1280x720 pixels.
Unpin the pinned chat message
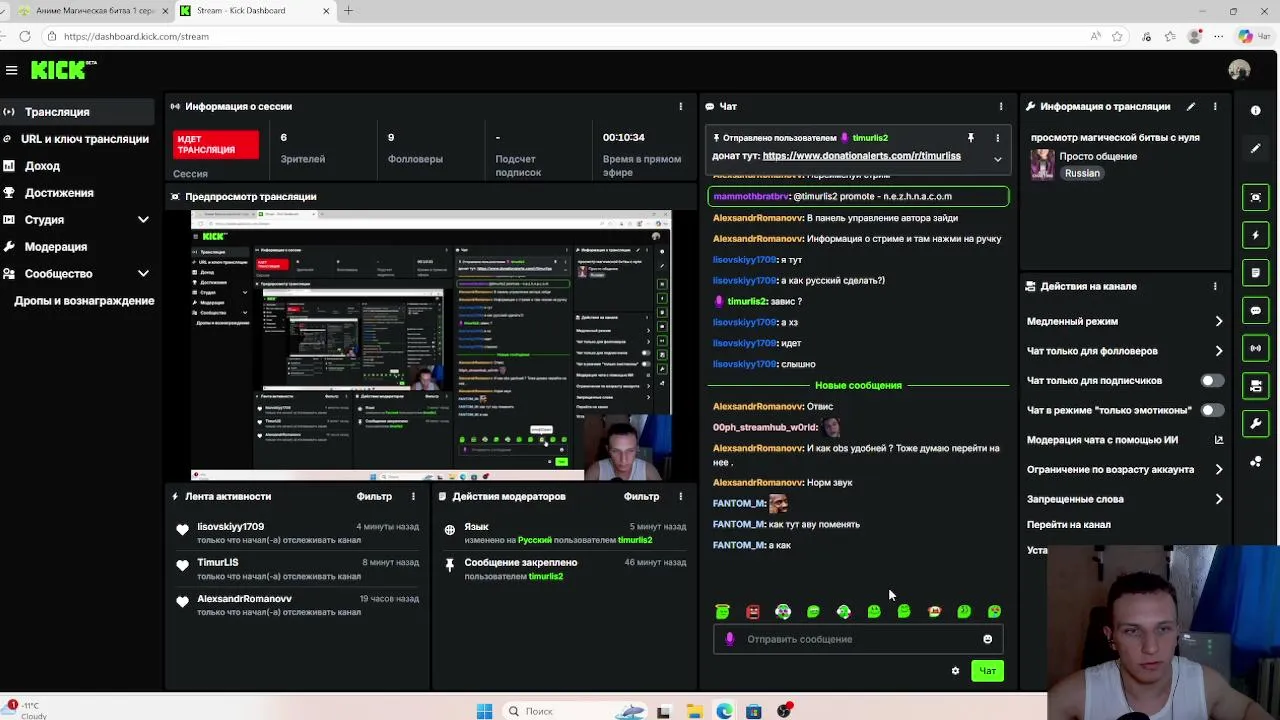[970, 138]
